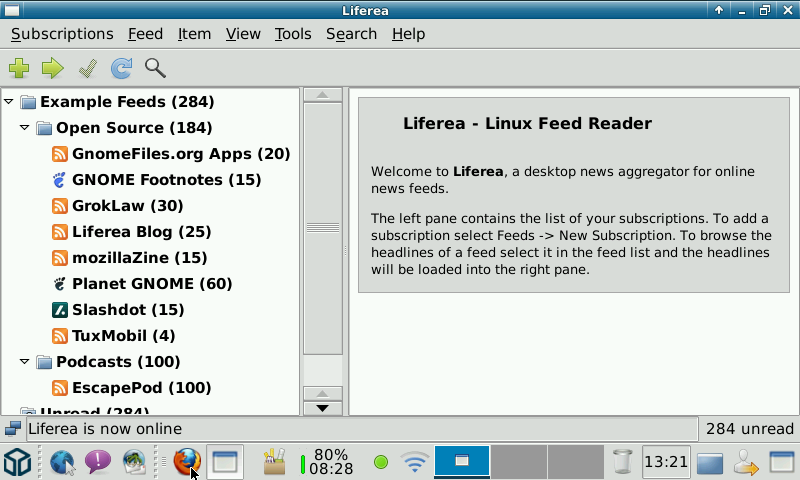The height and width of the screenshot is (480, 800).
Task: Click the Slashdot feed icon
Action: click(60, 310)
